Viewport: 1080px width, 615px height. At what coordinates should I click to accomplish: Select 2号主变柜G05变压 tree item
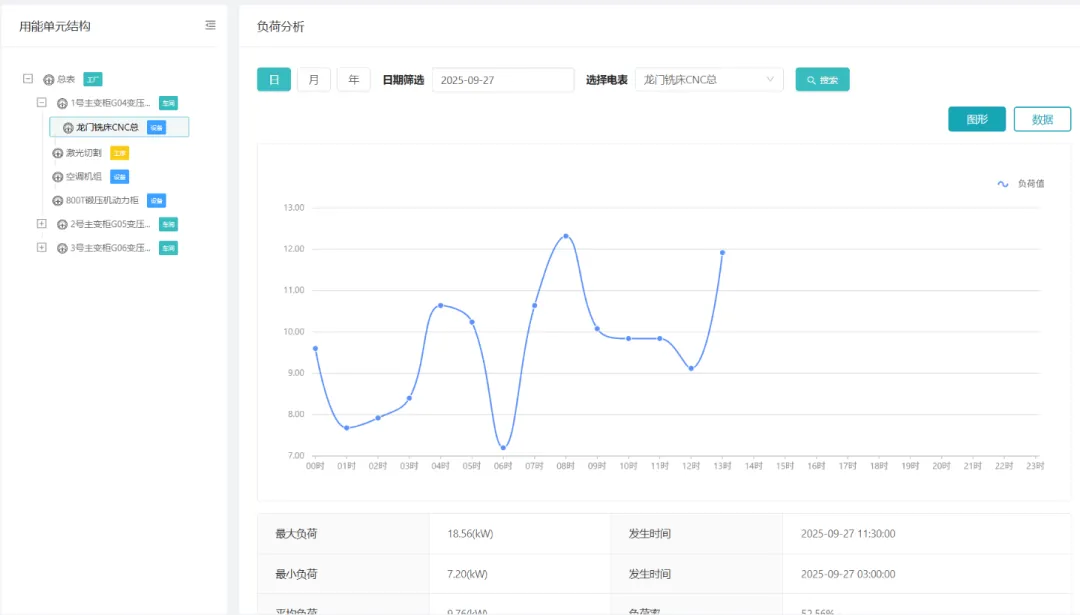[x=110, y=225]
